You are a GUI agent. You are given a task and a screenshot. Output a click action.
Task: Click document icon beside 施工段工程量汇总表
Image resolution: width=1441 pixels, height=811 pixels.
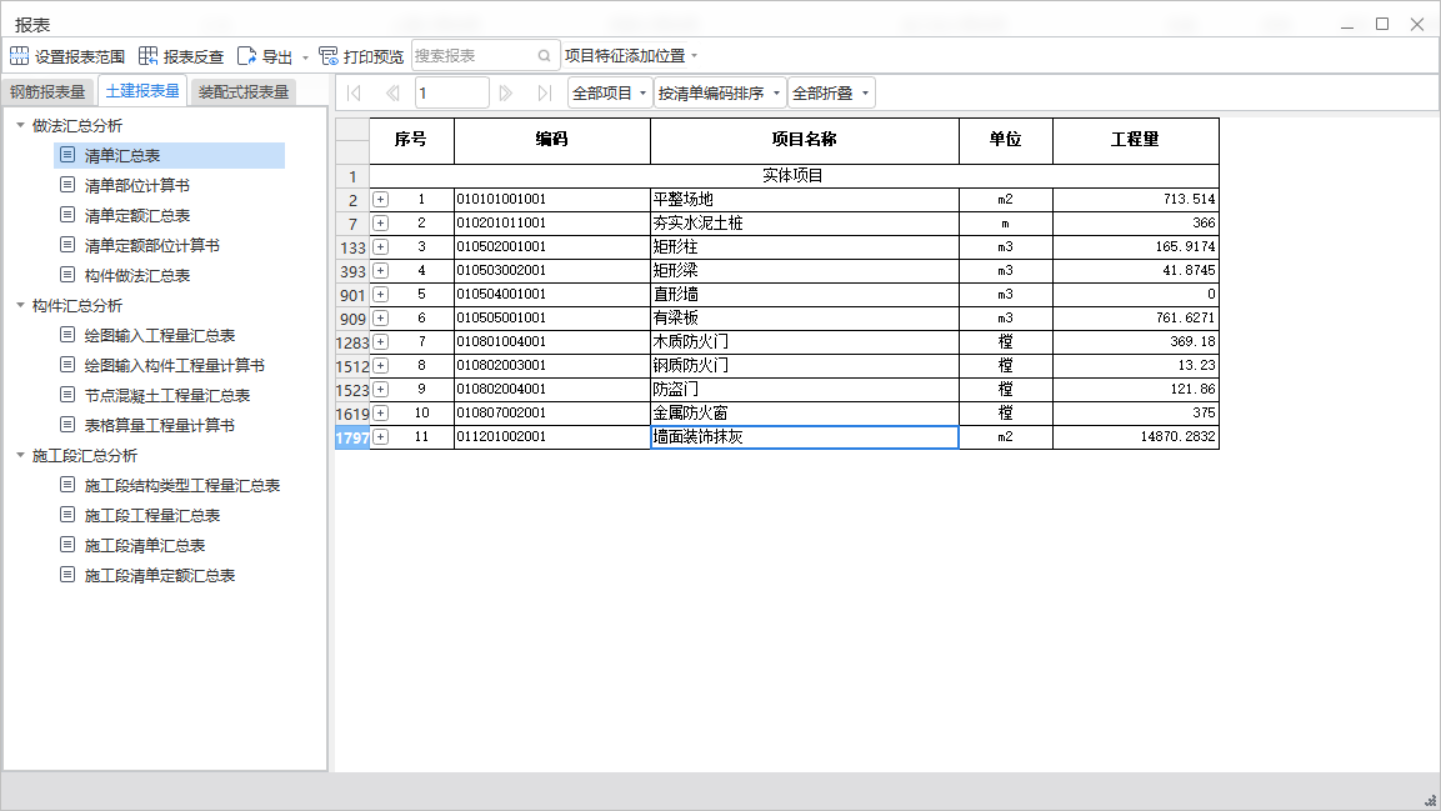coord(67,515)
